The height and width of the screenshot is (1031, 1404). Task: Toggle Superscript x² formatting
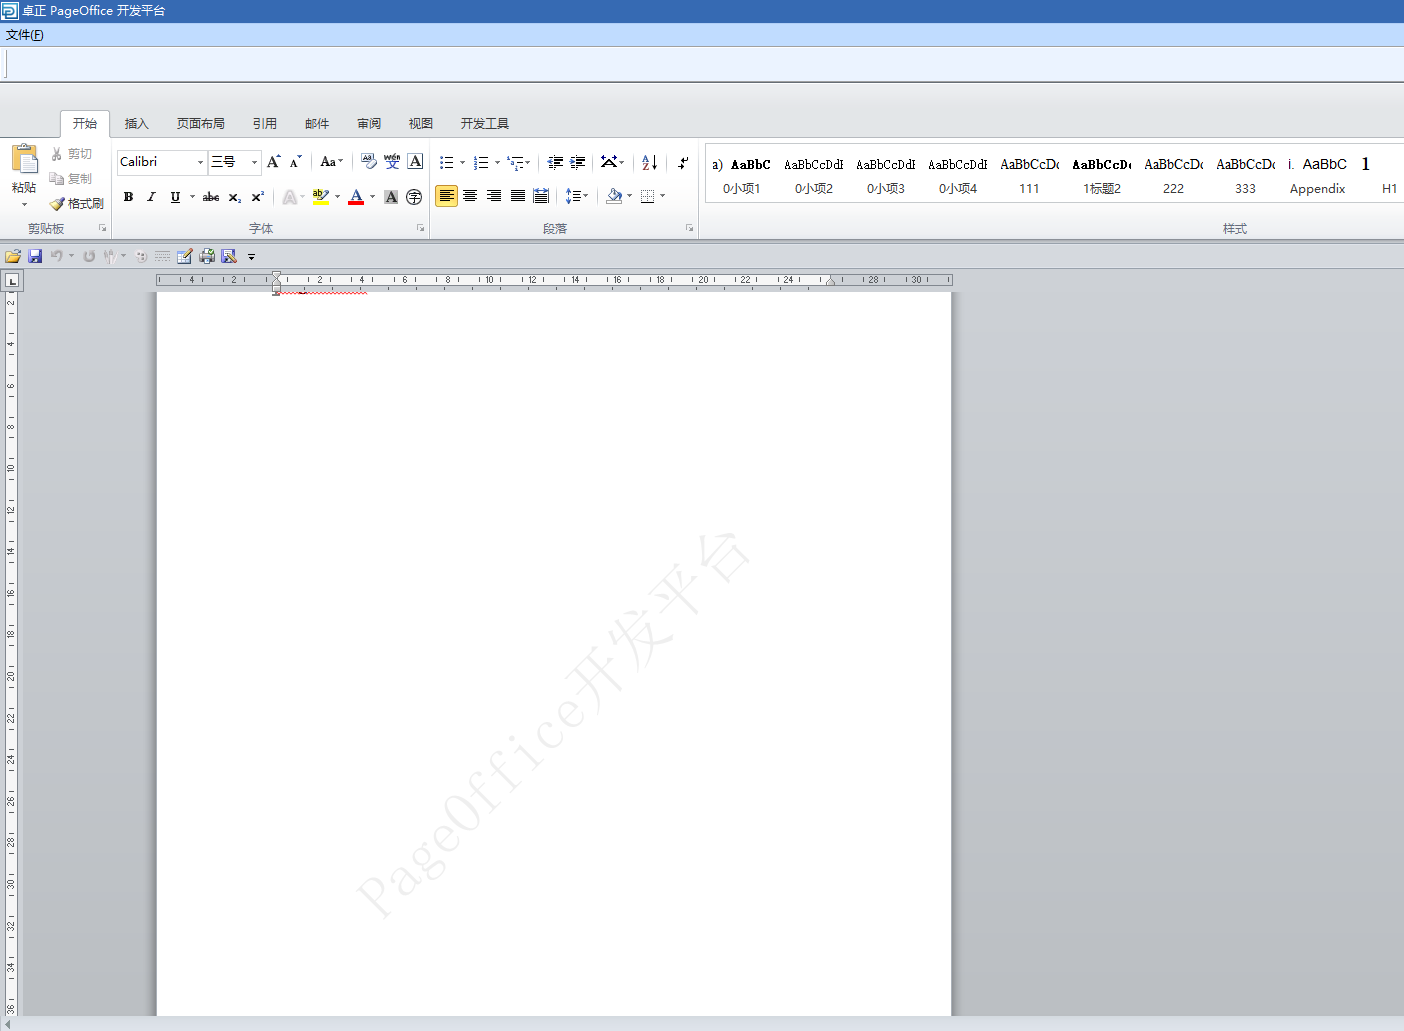pos(258,197)
